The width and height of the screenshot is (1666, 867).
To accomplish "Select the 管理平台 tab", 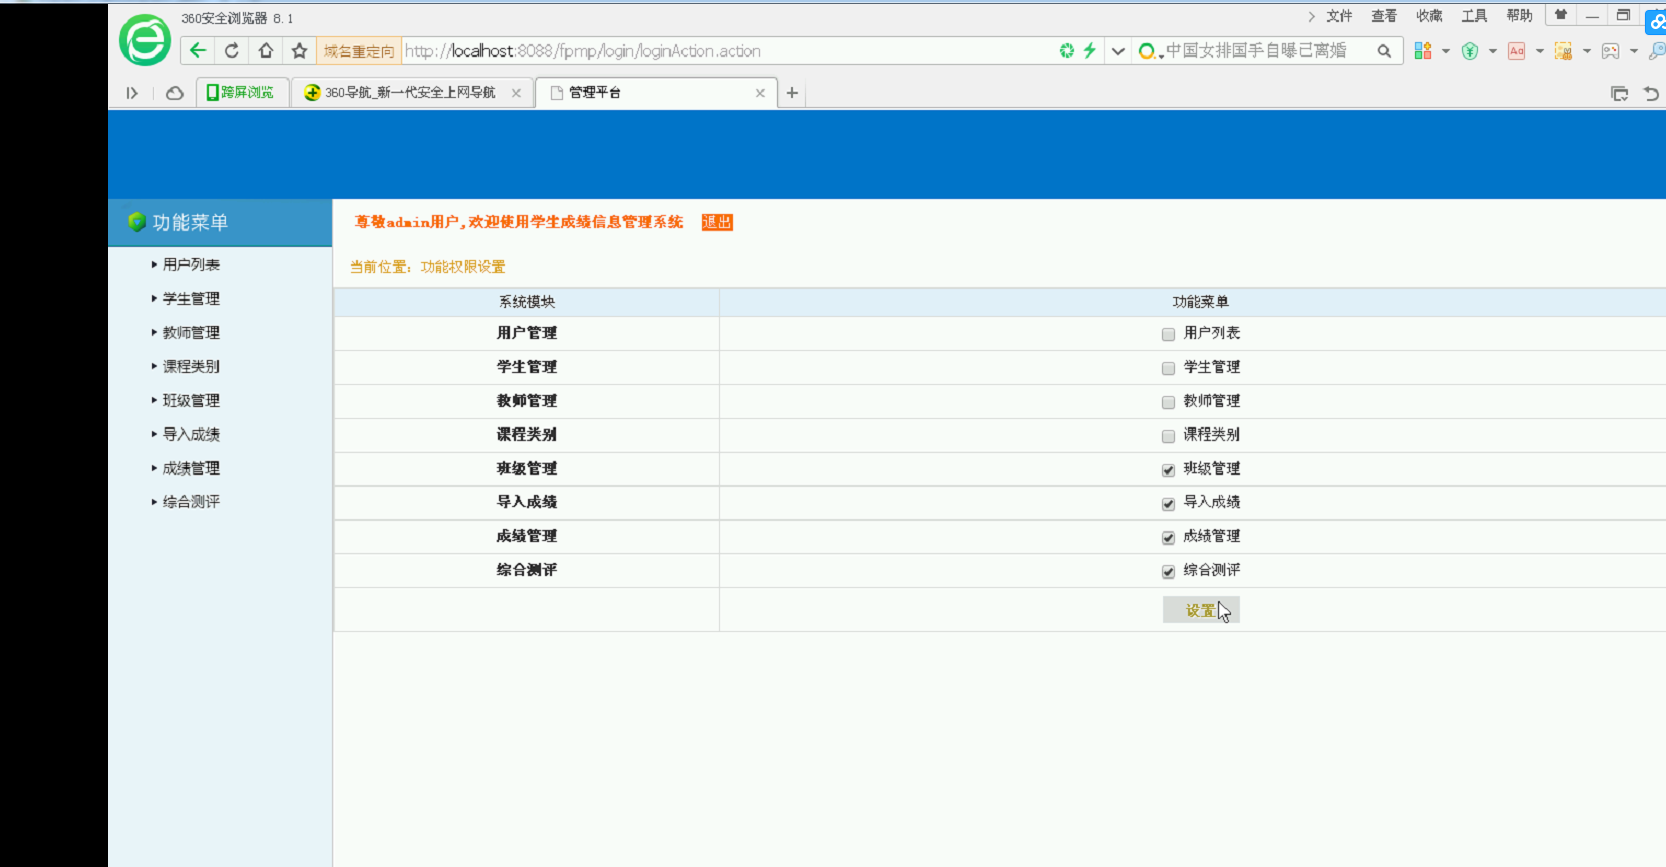I will pyautogui.click(x=655, y=93).
